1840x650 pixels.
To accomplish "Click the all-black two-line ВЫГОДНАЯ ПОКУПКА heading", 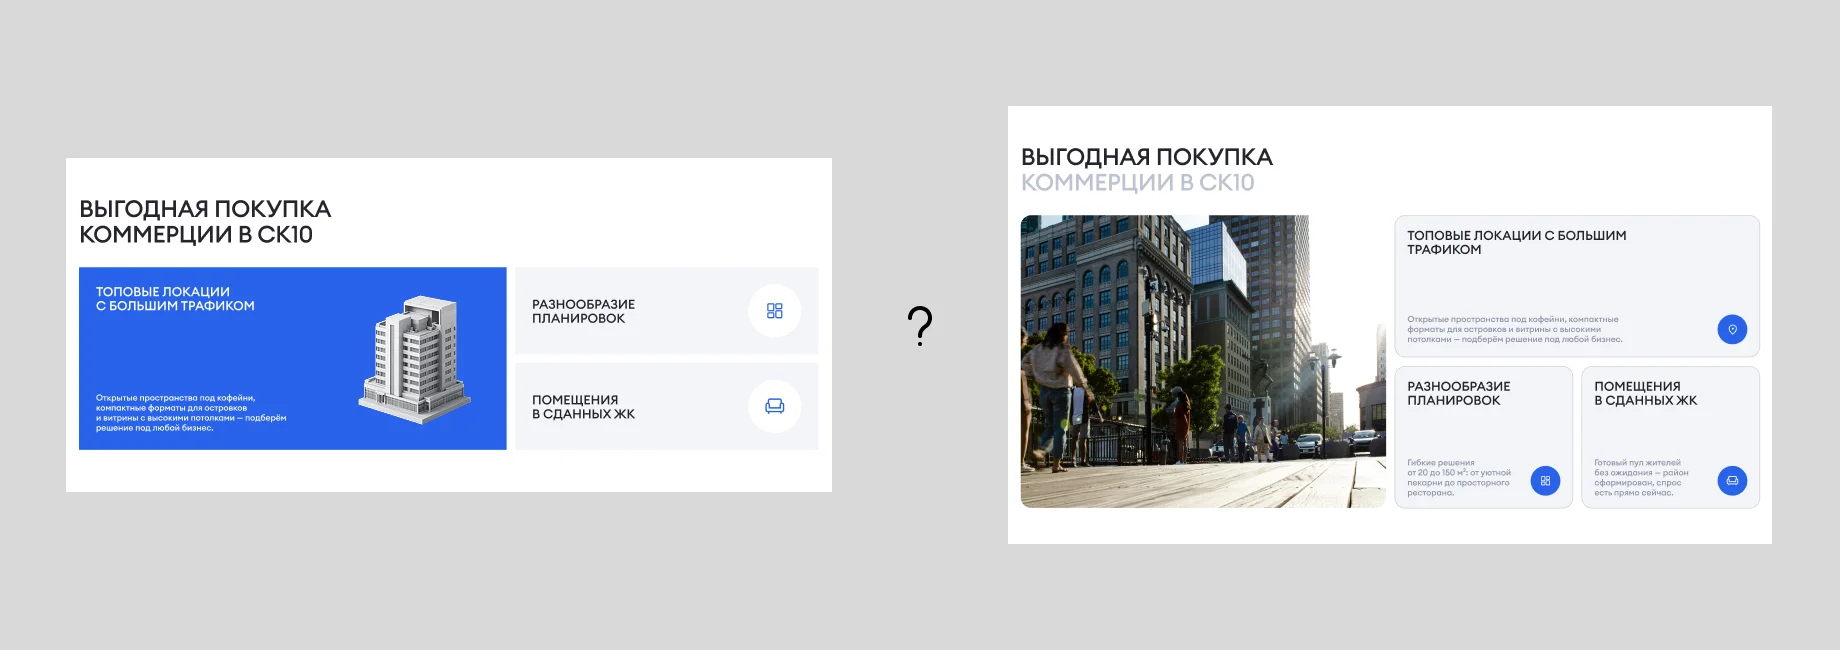I will point(205,221).
